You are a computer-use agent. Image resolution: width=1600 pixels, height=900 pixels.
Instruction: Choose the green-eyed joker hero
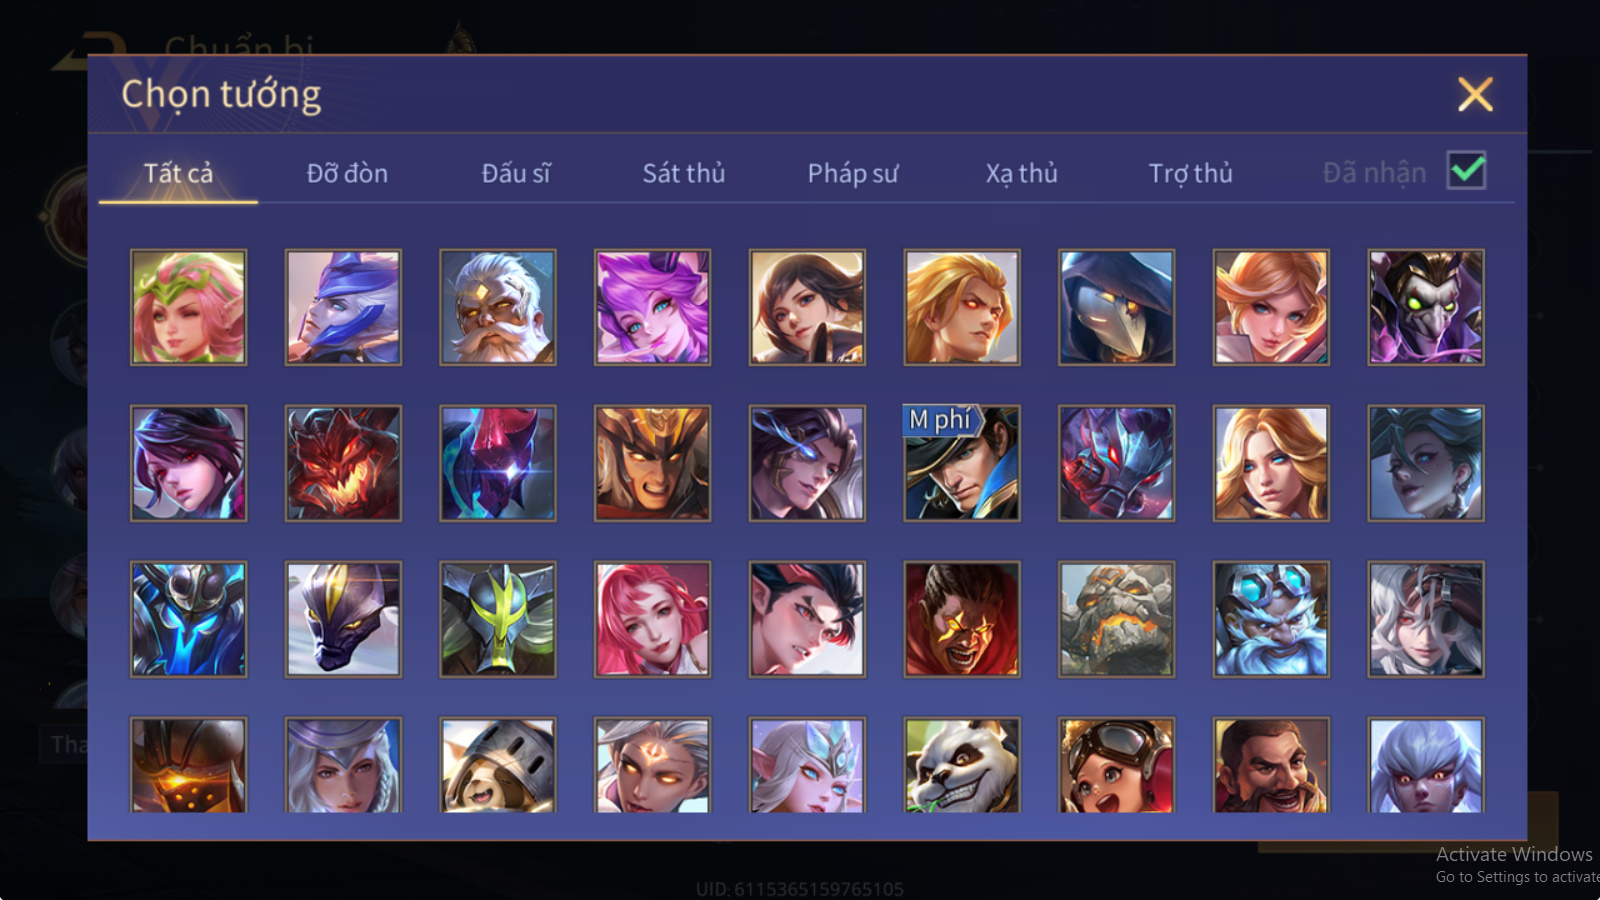(x=1425, y=307)
